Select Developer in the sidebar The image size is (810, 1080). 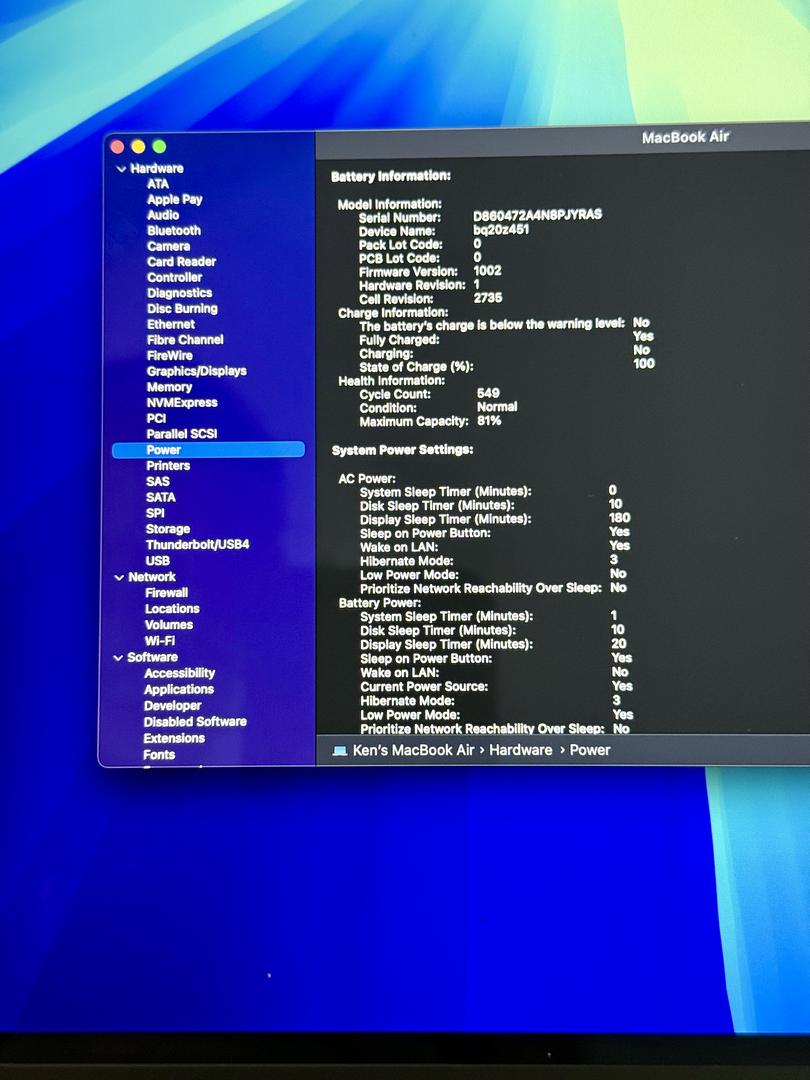click(172, 706)
